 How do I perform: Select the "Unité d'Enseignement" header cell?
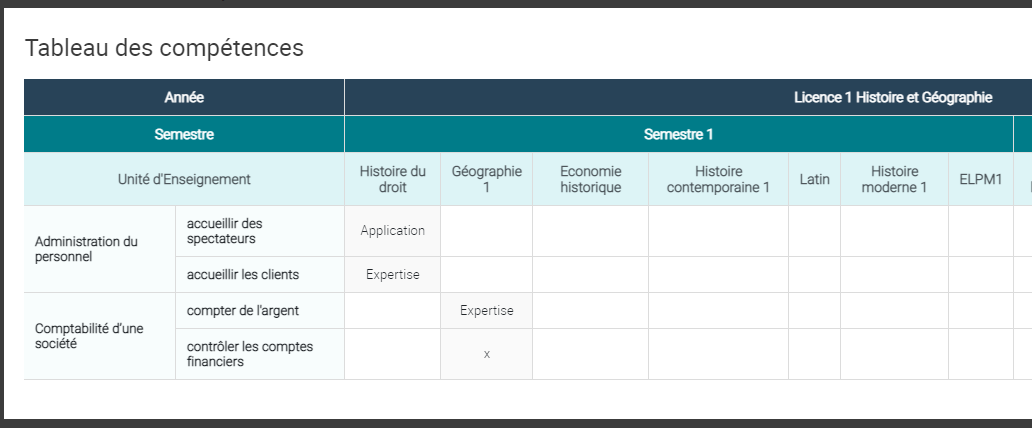coord(184,179)
